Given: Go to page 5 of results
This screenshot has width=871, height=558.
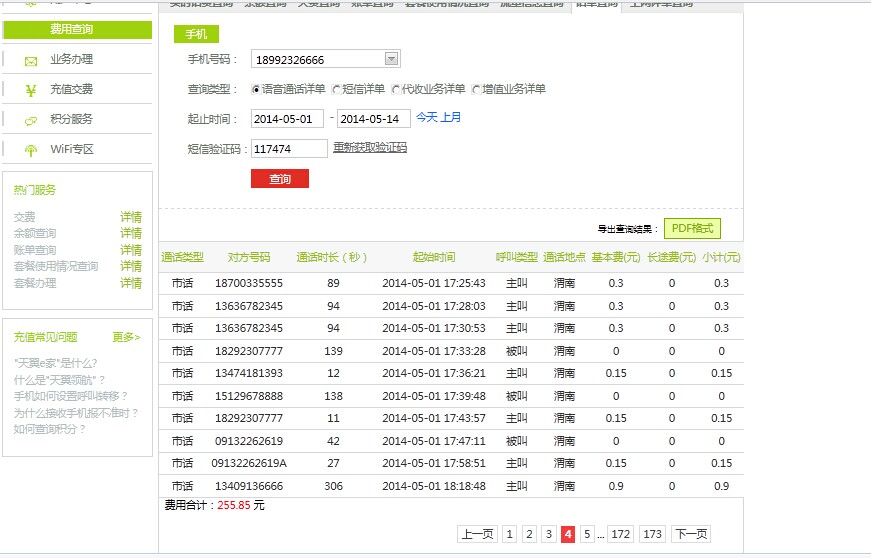Looking at the screenshot, I should tap(587, 534).
